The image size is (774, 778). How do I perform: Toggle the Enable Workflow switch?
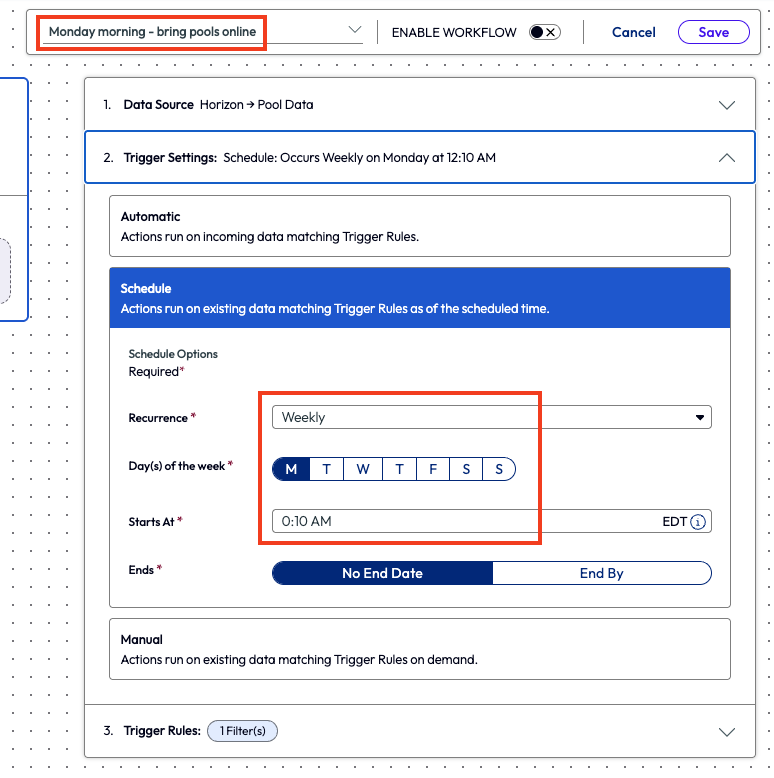click(x=544, y=32)
